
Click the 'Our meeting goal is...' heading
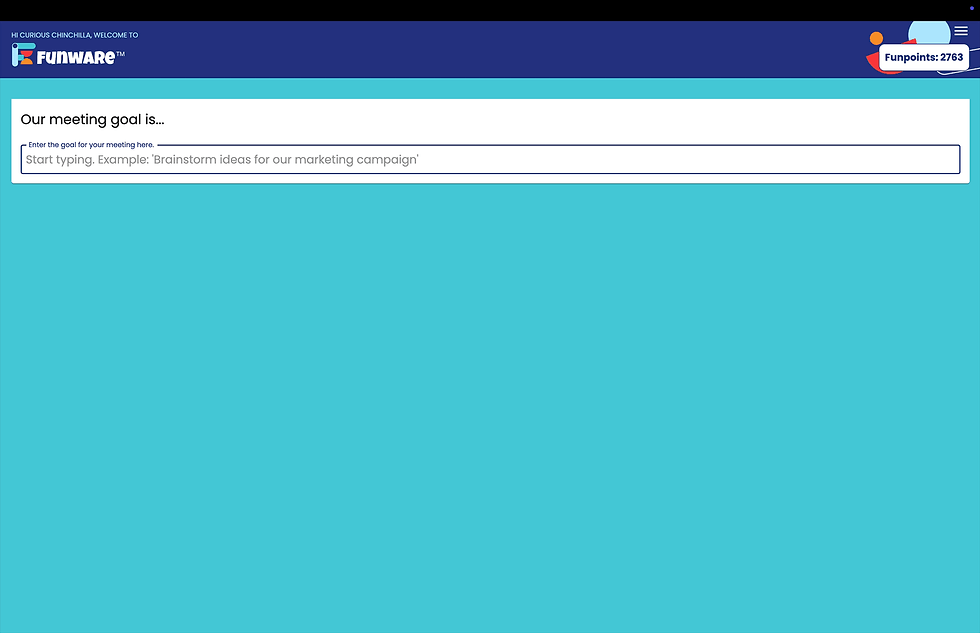(90, 119)
